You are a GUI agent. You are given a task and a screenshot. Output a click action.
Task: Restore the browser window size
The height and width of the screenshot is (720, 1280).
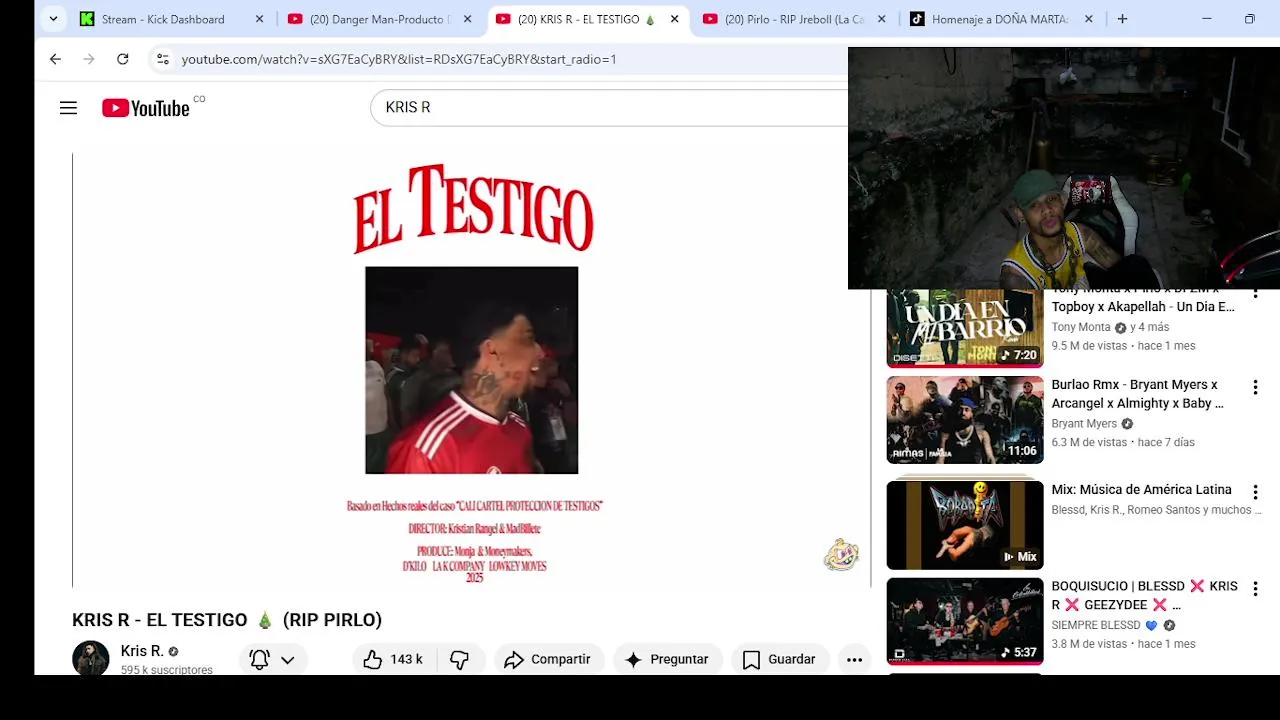1249,19
